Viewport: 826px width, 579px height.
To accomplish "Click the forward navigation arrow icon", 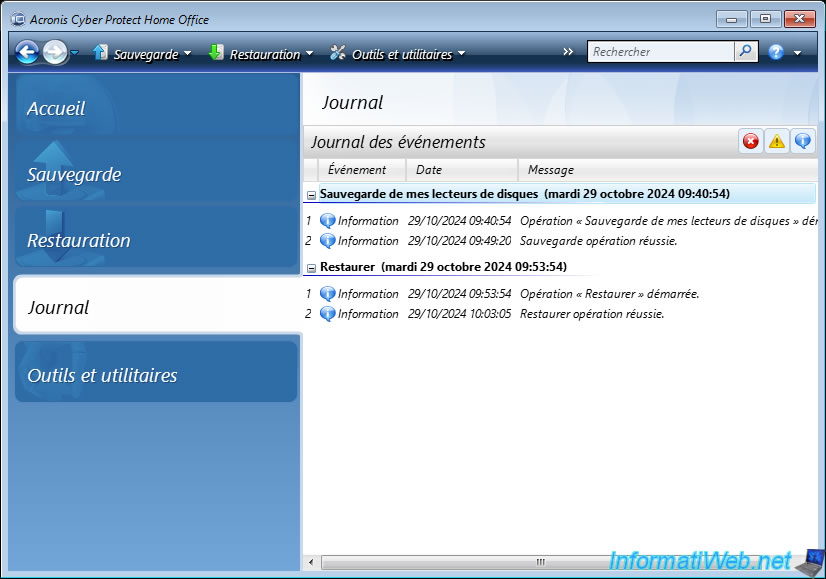I will [55, 53].
